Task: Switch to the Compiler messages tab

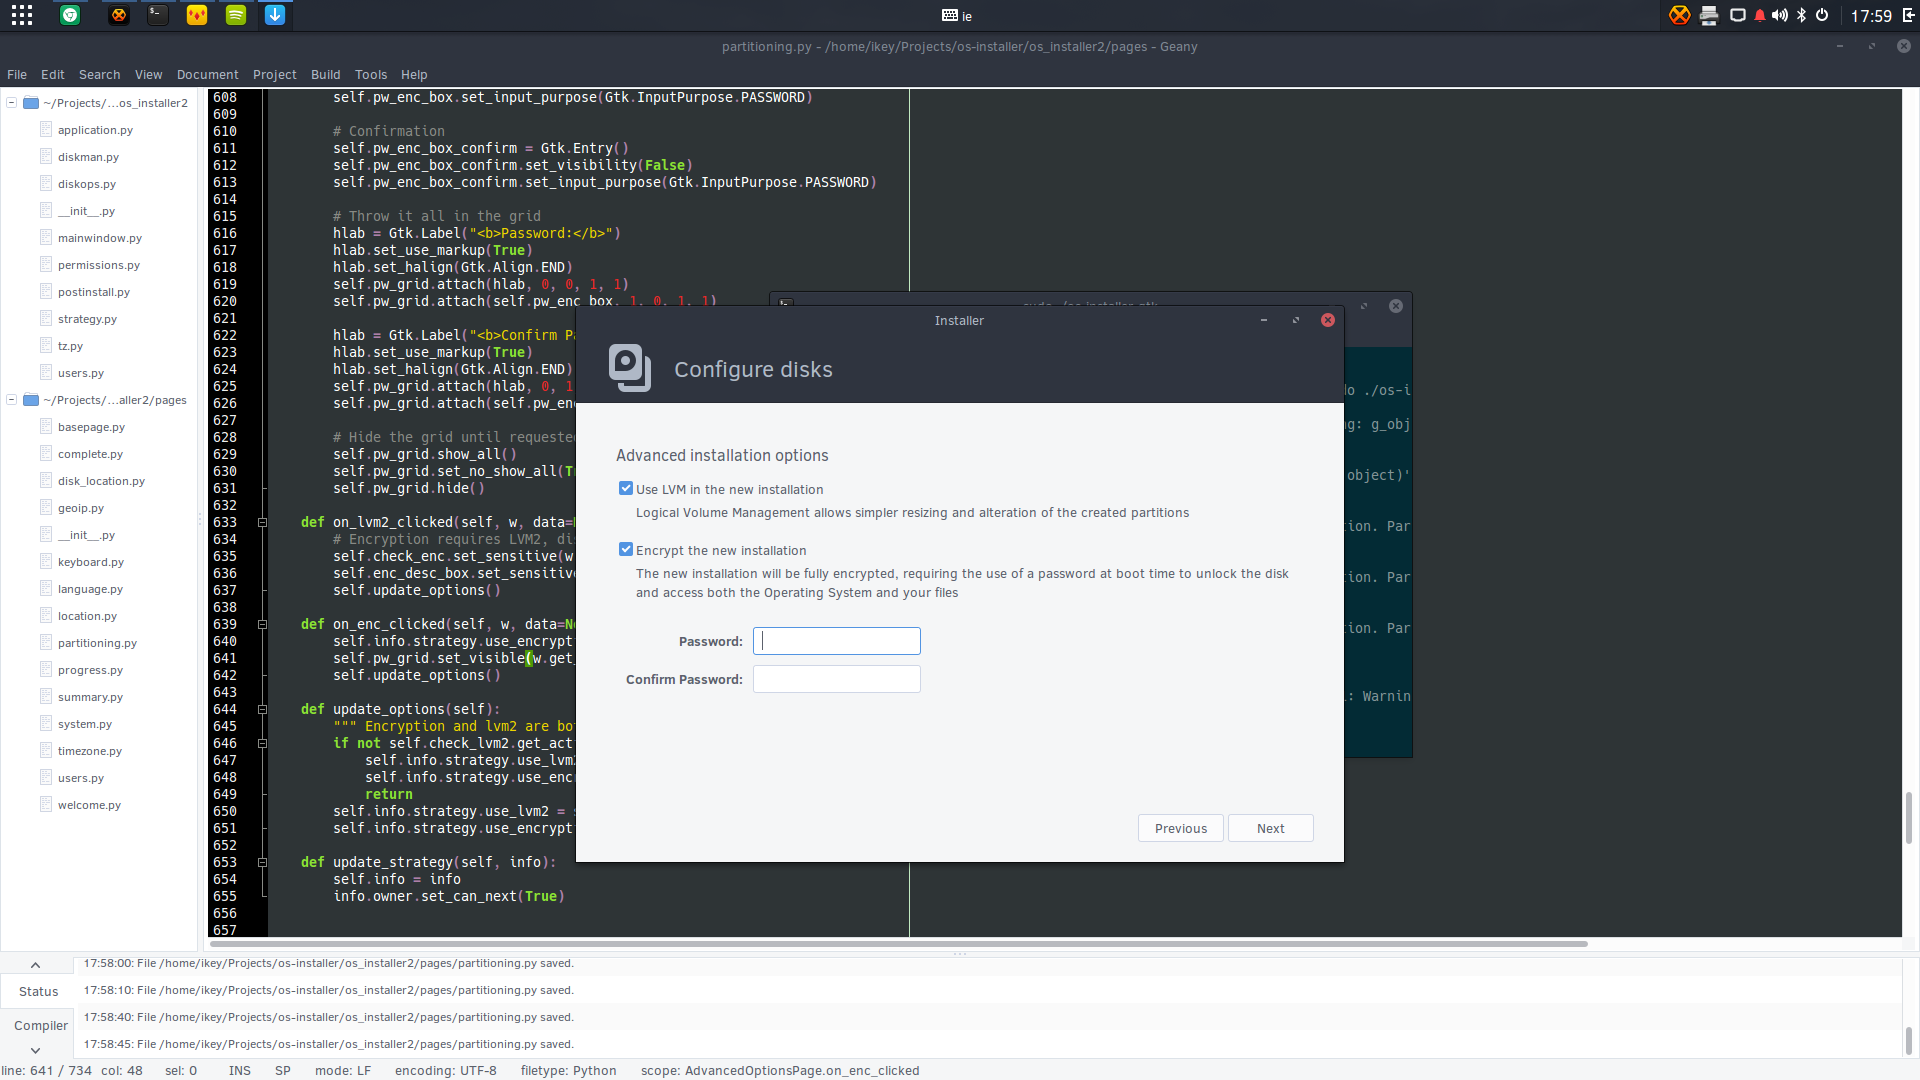Action: pyautogui.click(x=41, y=1025)
